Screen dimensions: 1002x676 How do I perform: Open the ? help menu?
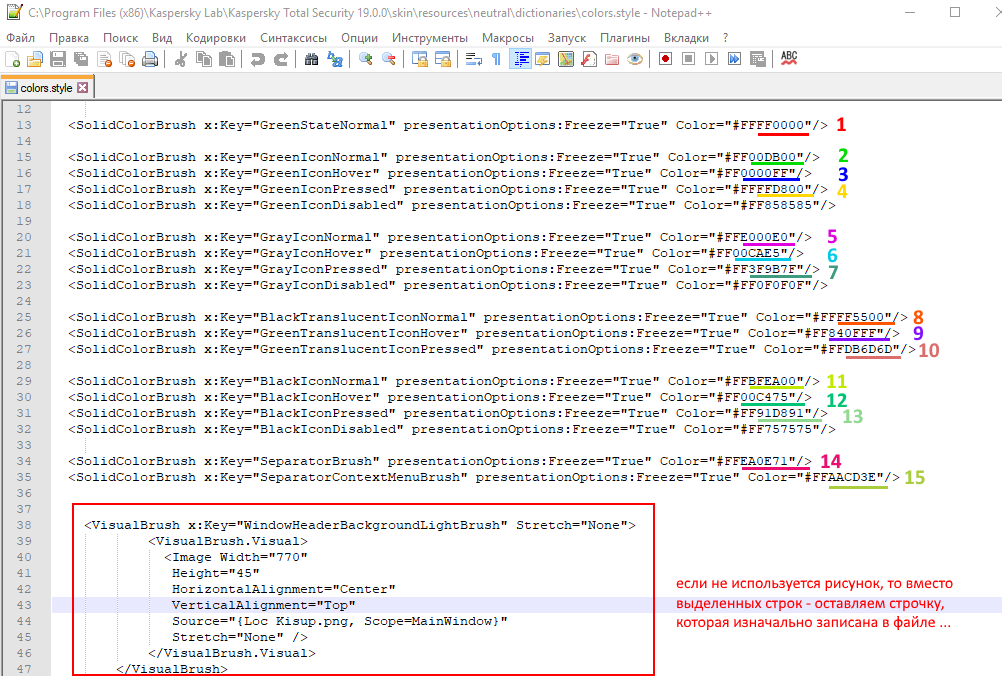(725, 38)
